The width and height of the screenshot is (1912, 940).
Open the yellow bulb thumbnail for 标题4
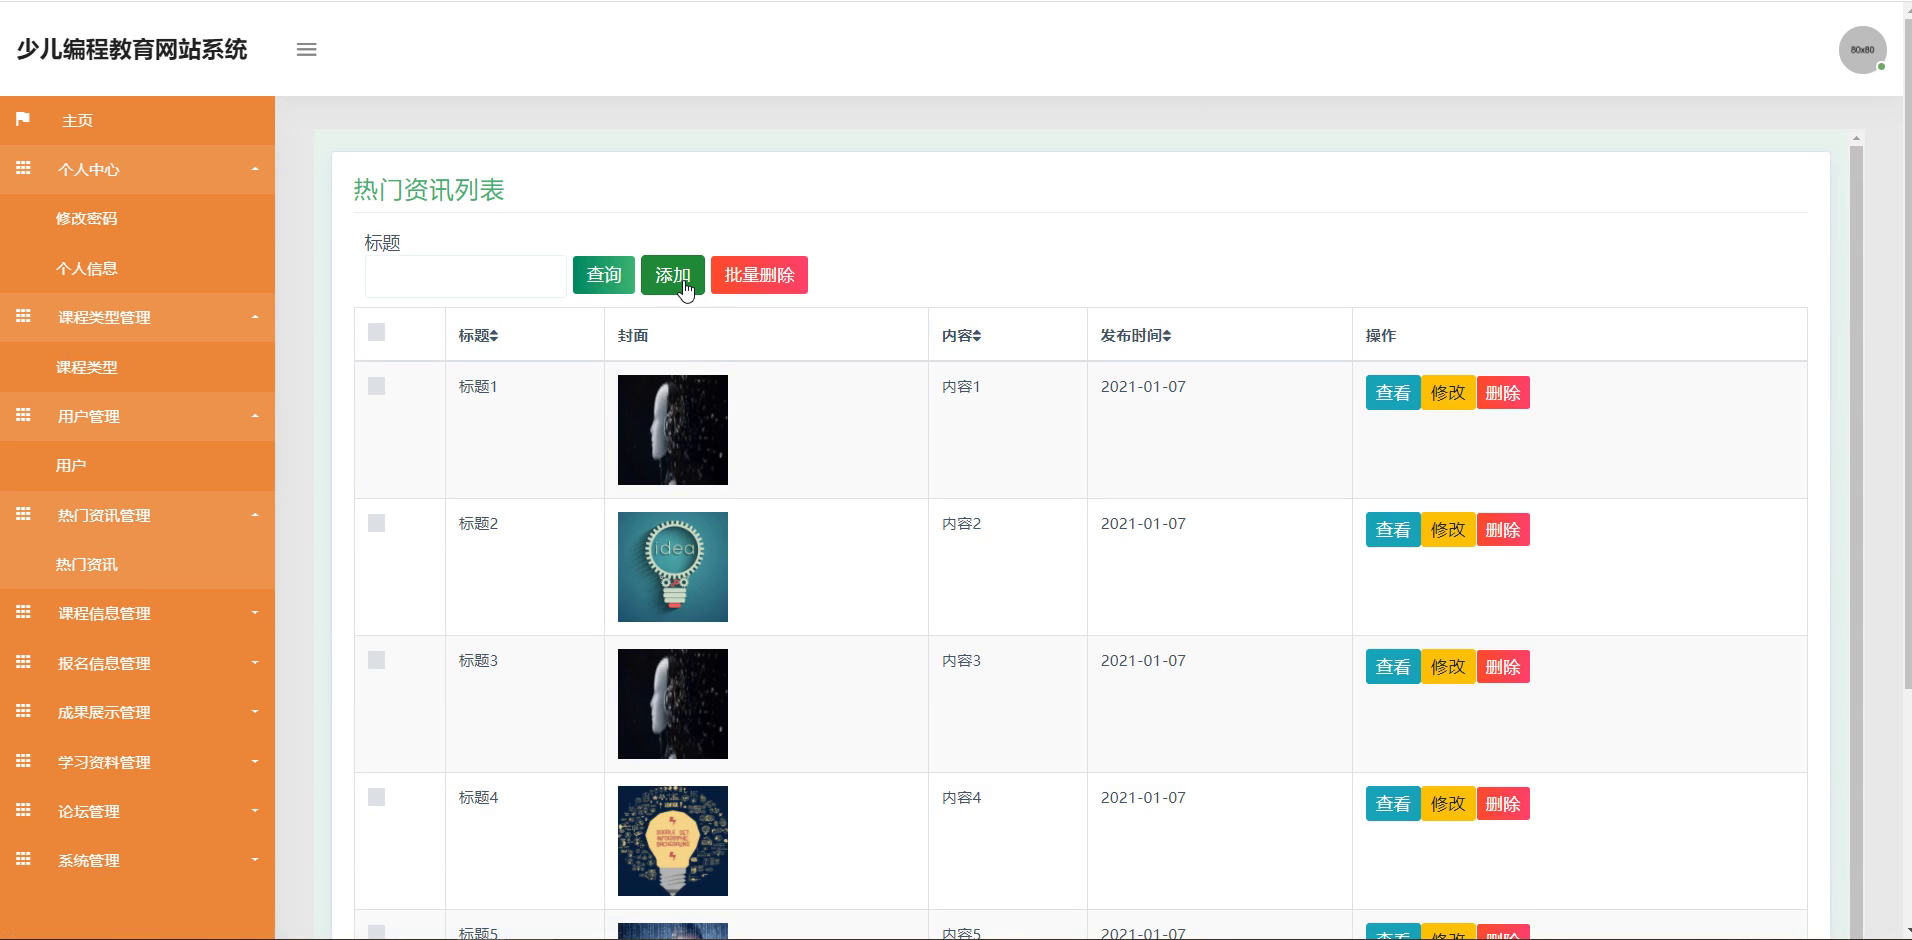[673, 841]
